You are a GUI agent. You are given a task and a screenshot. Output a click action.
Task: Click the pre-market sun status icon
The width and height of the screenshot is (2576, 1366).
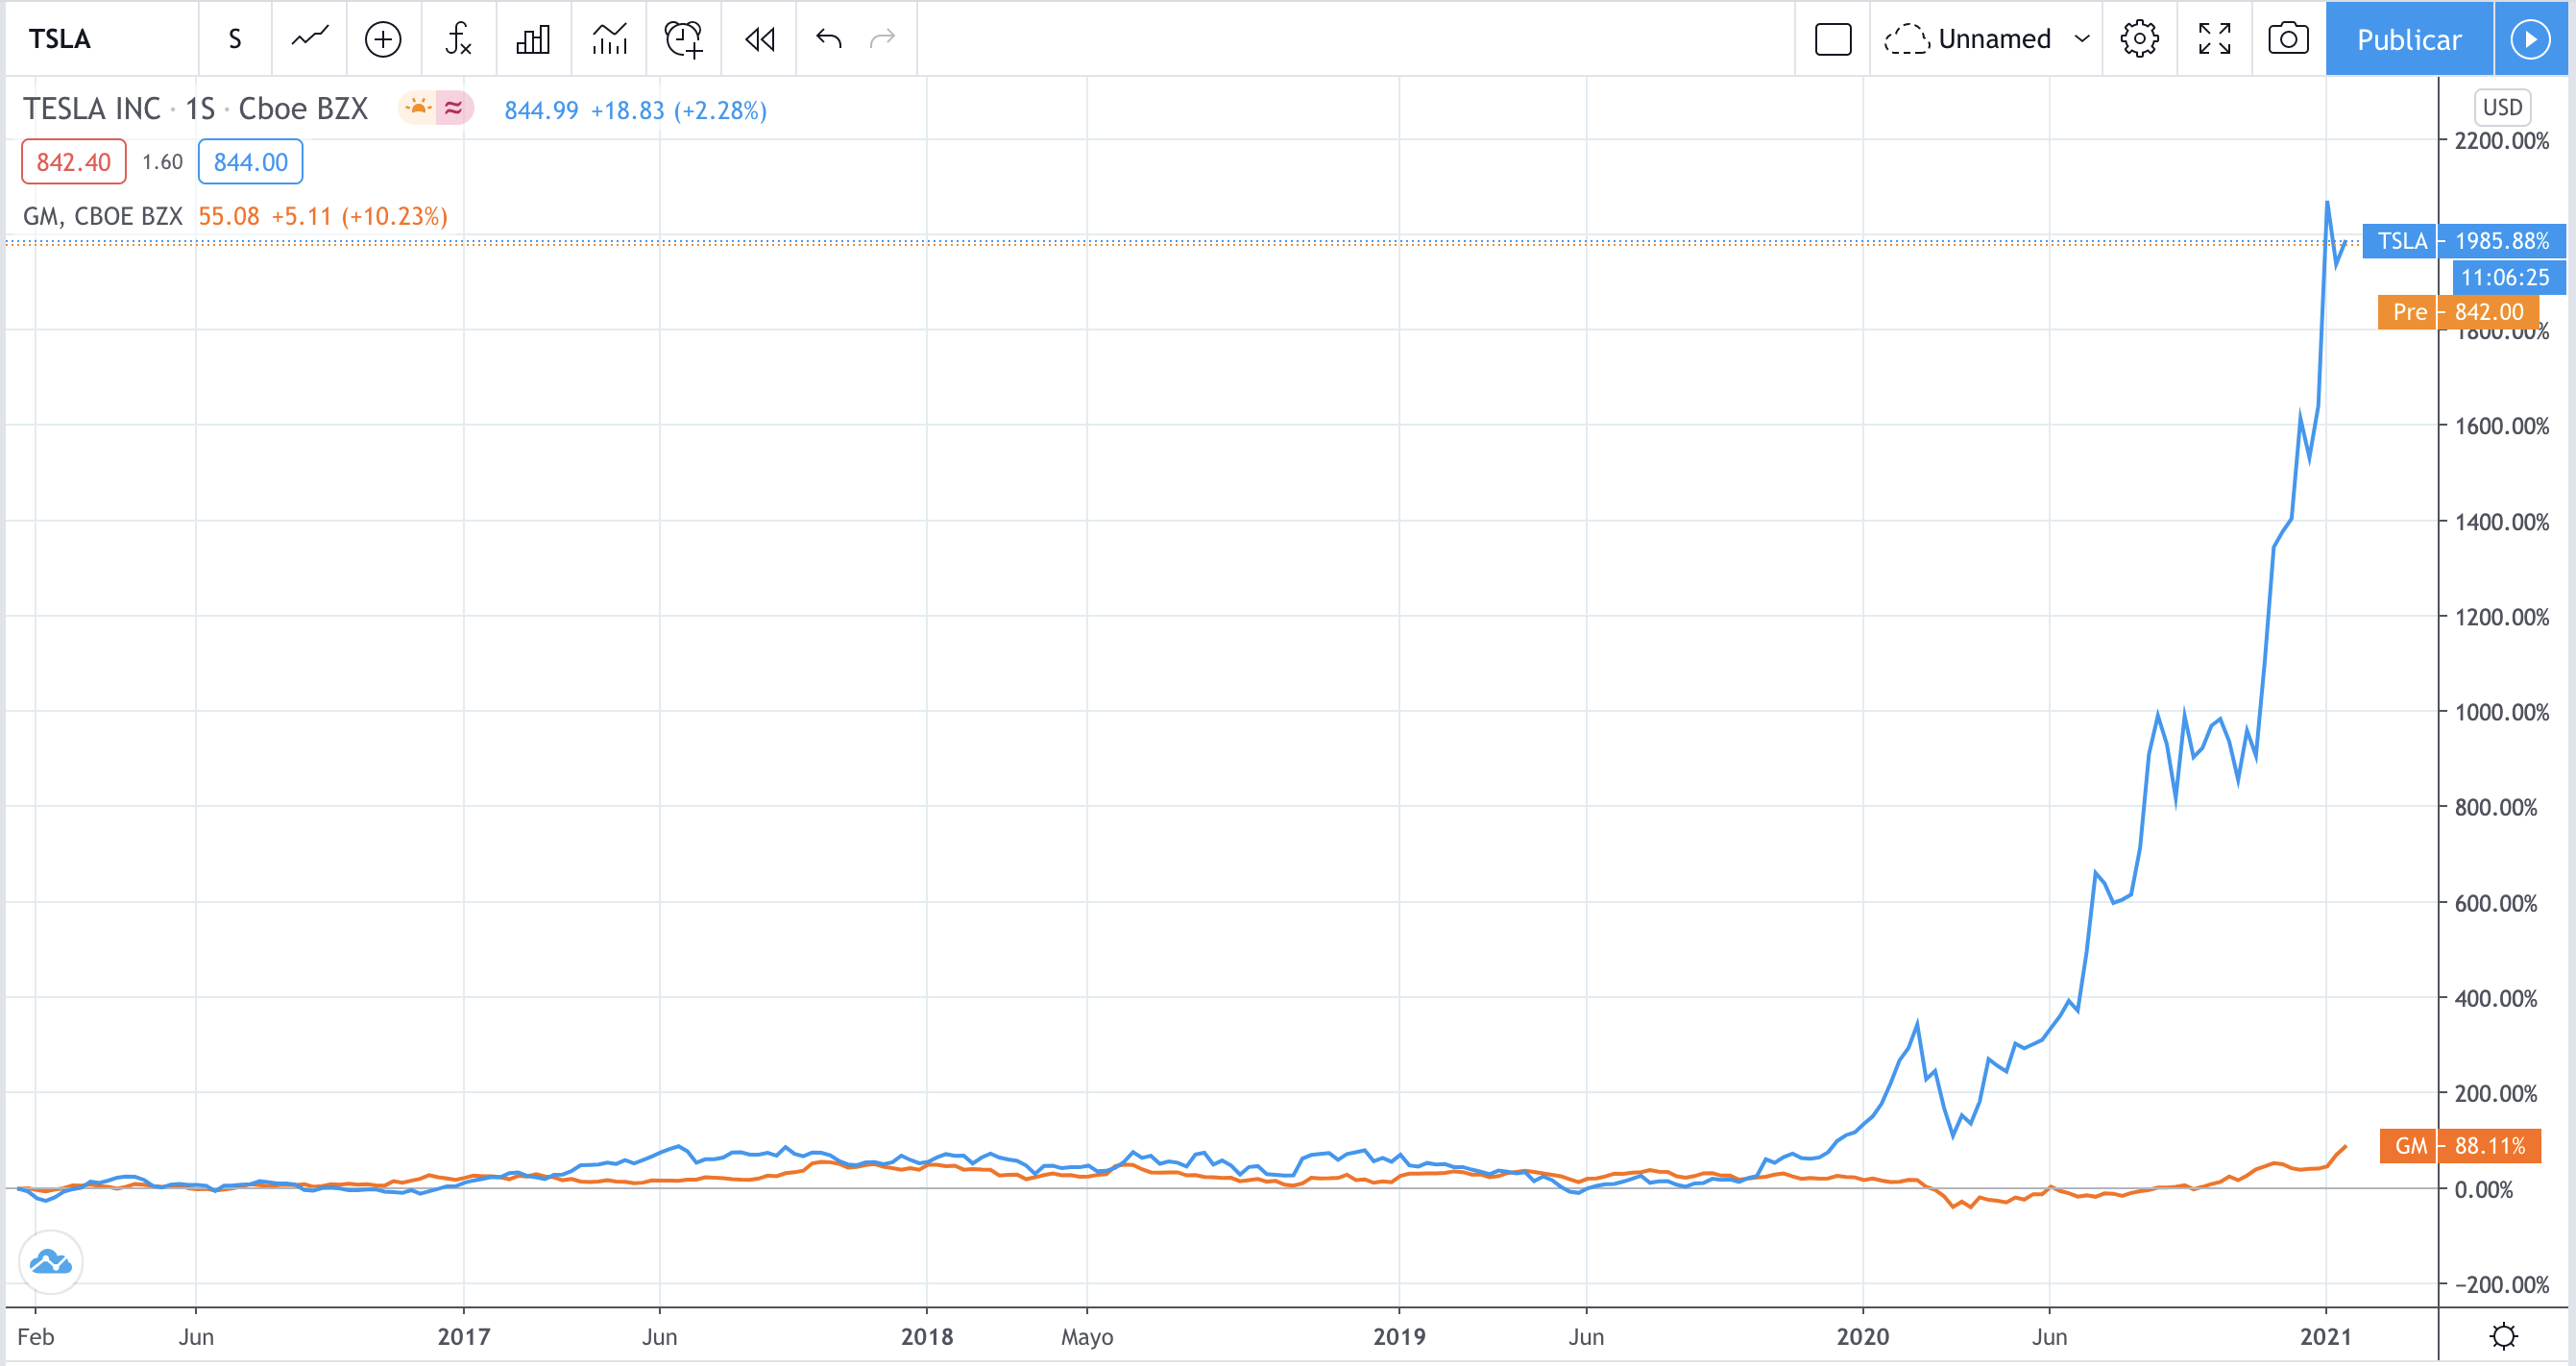click(x=418, y=107)
